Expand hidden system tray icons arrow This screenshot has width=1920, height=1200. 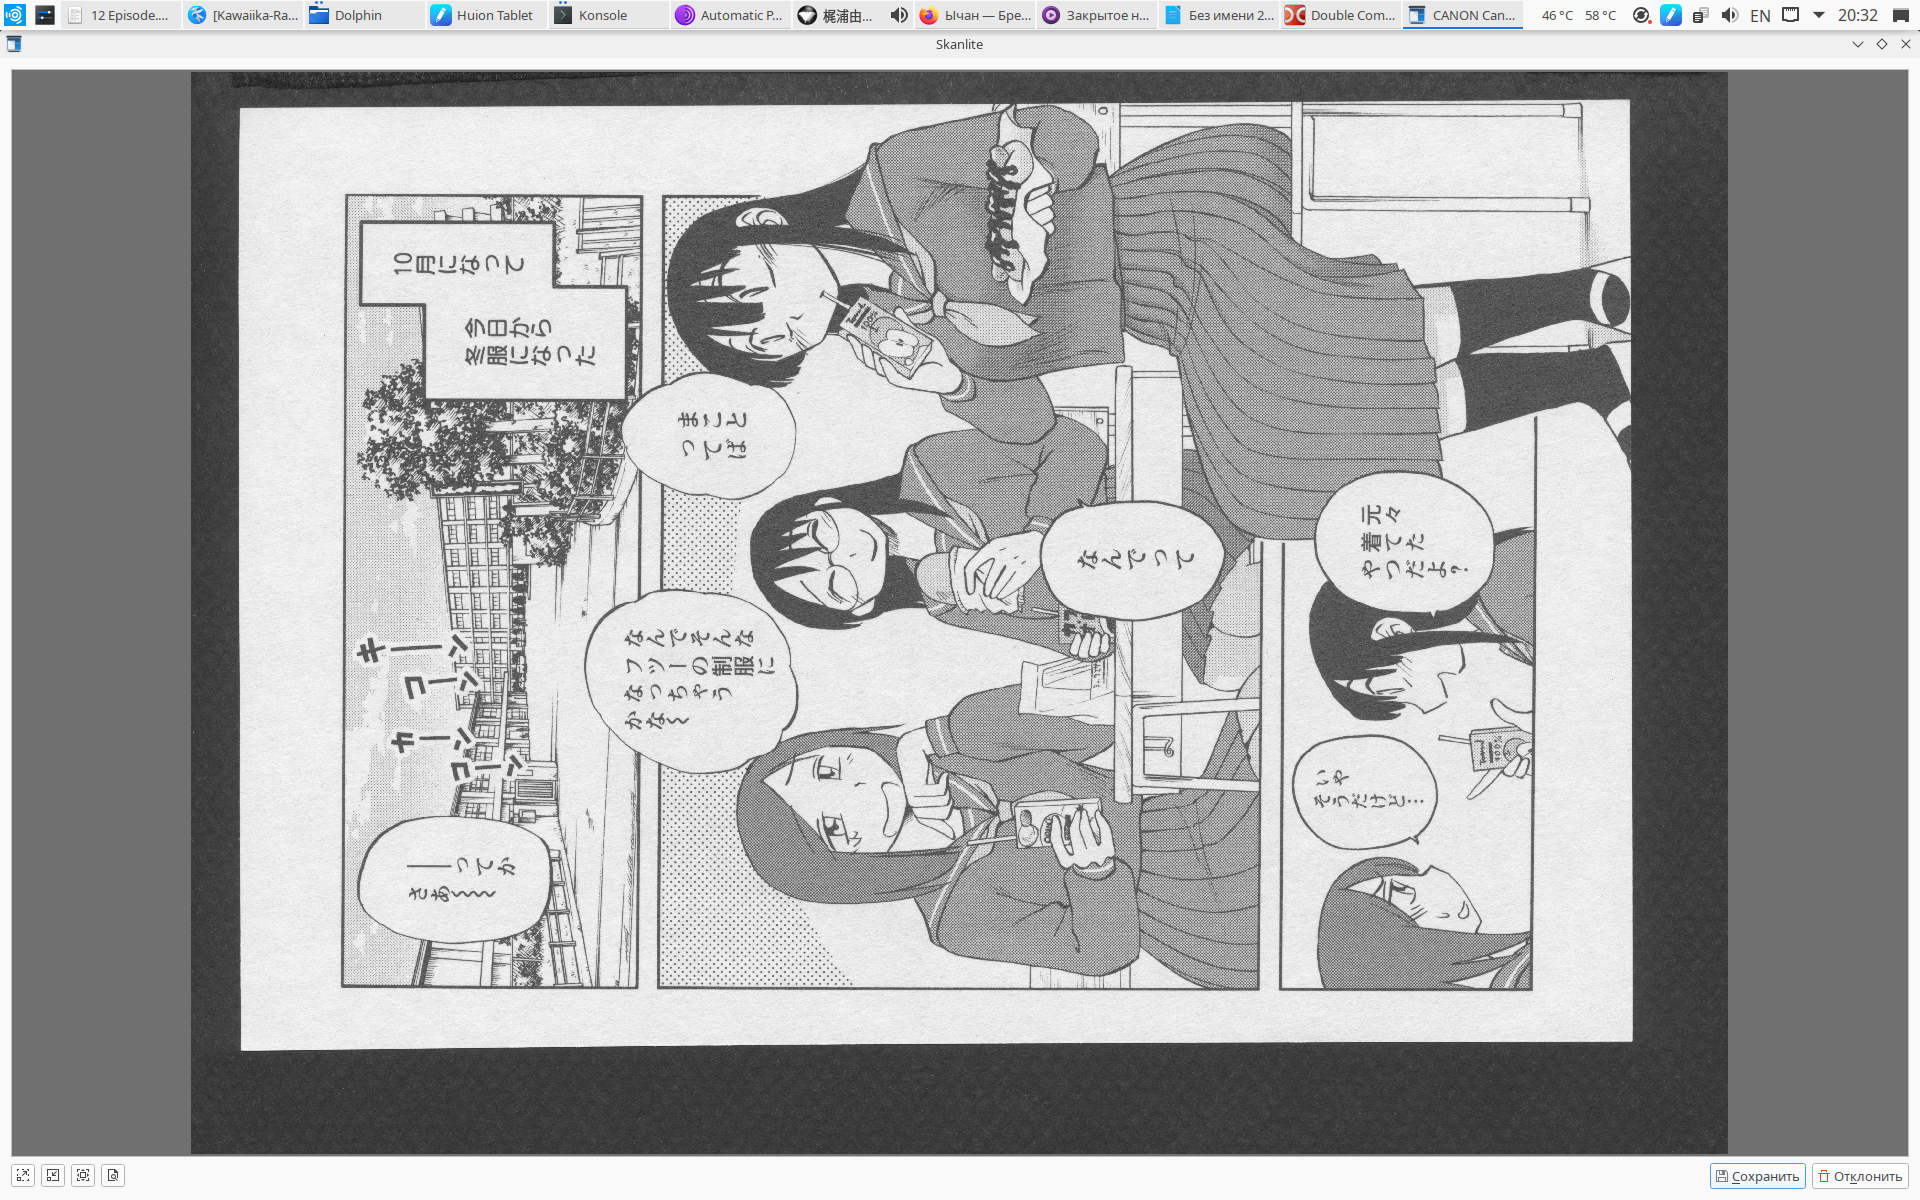[x=1819, y=15]
